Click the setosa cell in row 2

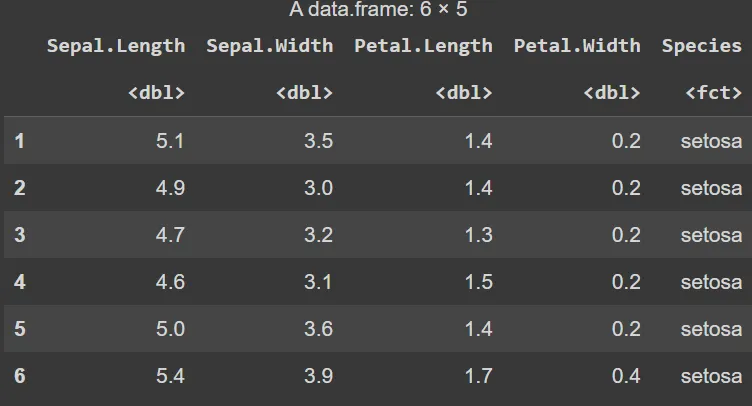711,188
